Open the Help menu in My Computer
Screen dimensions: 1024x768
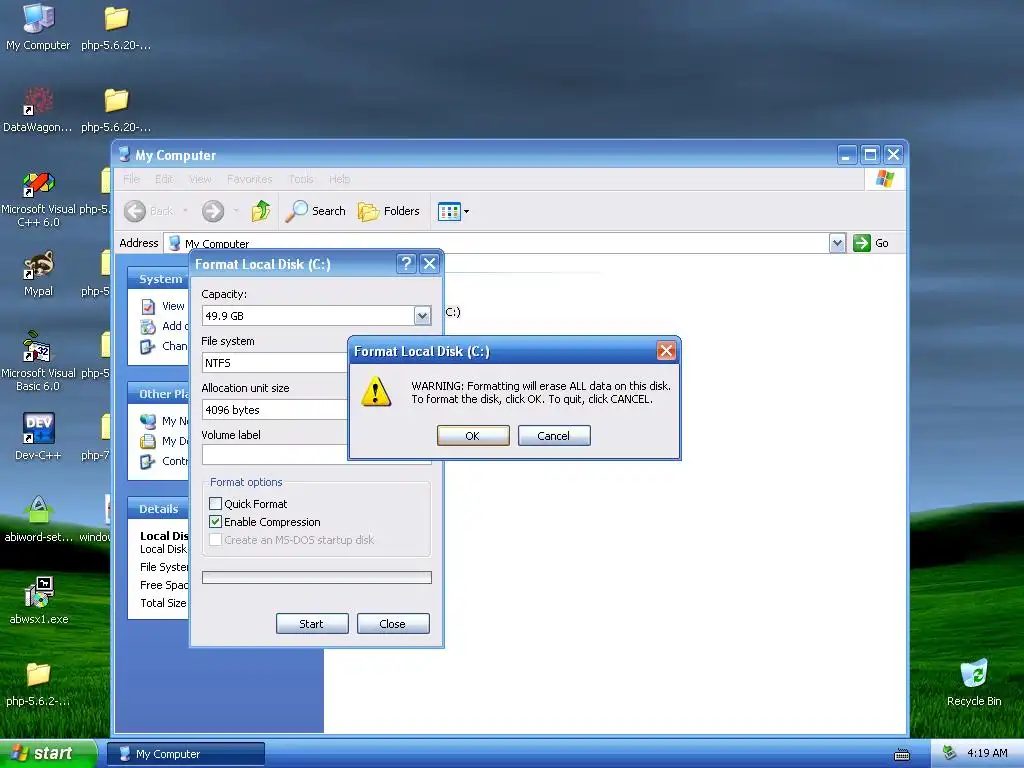(340, 179)
